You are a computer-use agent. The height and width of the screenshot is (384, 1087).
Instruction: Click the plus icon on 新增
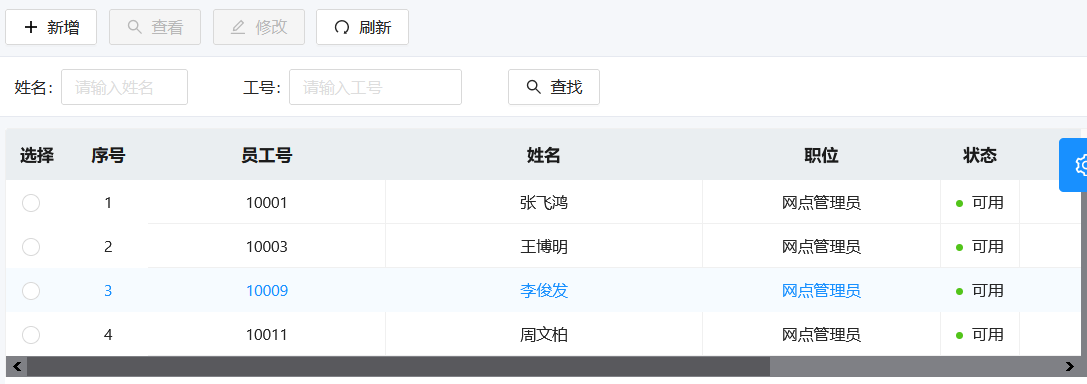click(x=31, y=27)
